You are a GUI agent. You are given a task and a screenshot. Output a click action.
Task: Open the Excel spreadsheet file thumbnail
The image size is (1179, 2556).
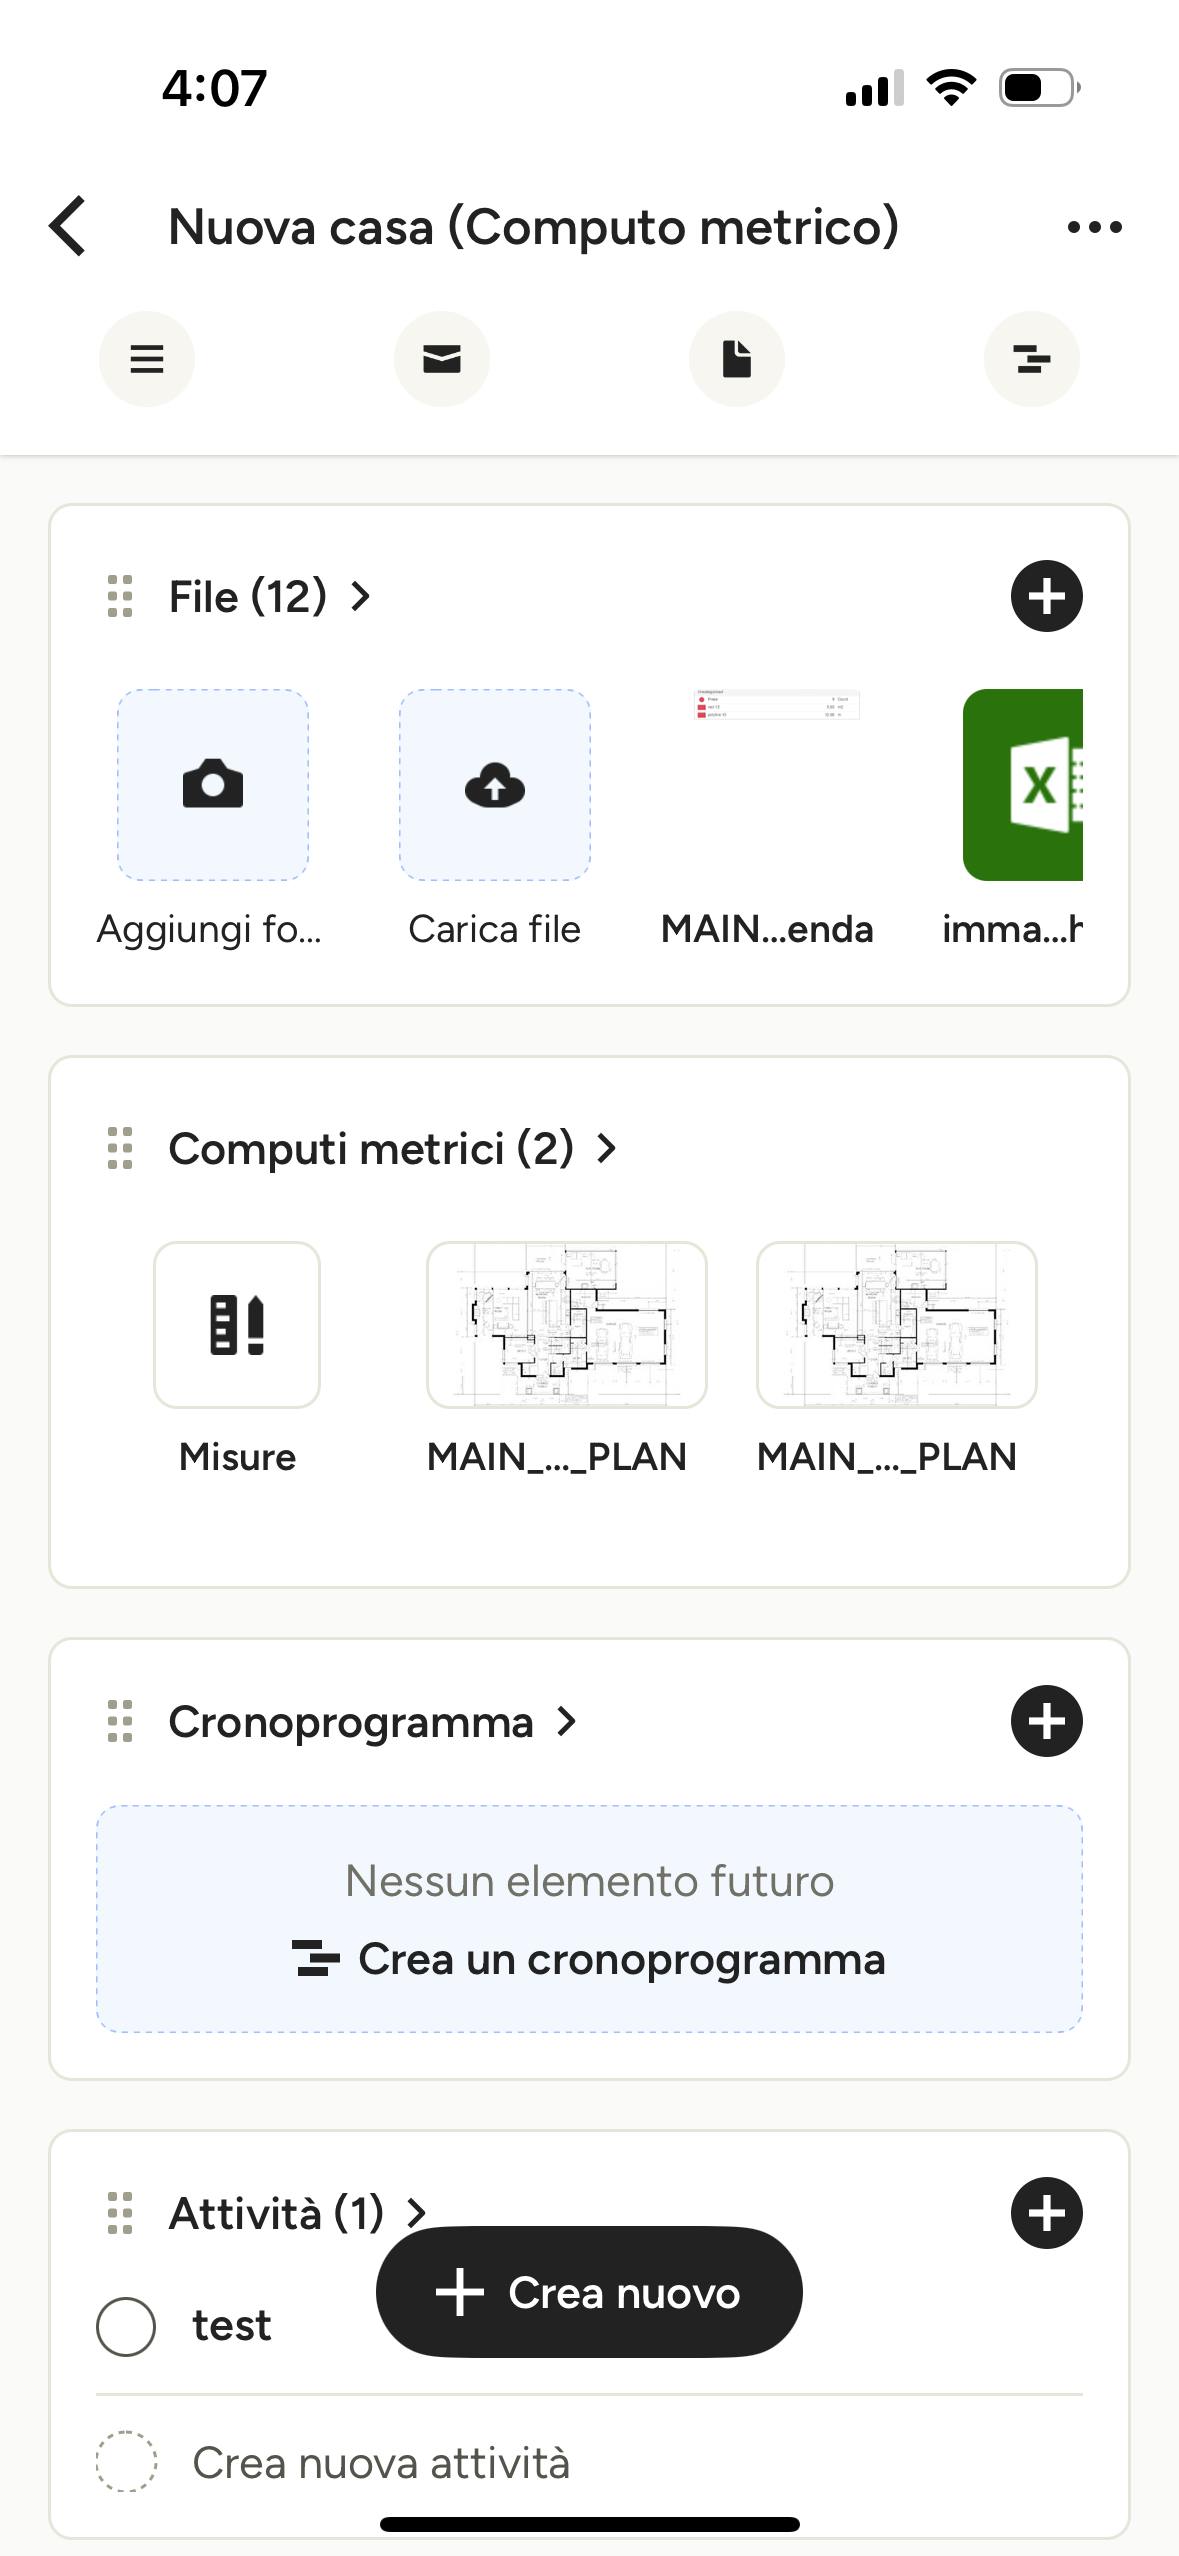click(1023, 785)
